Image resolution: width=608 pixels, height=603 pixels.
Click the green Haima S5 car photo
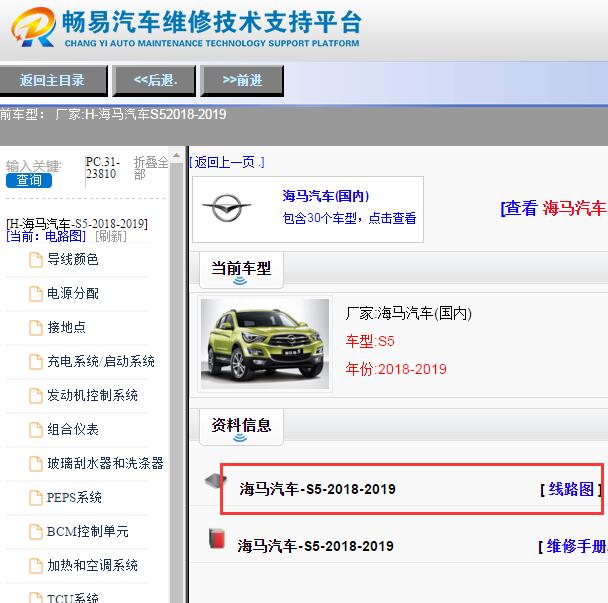click(265, 344)
